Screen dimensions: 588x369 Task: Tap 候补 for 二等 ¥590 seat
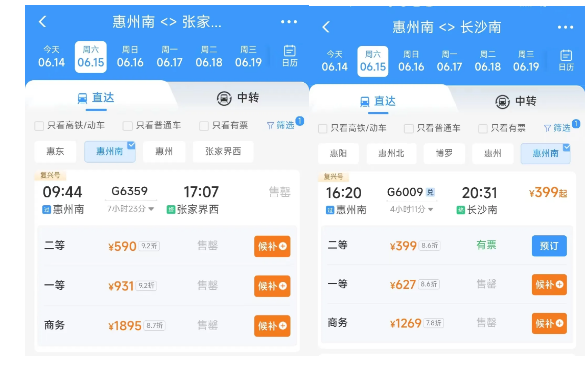coord(272,246)
